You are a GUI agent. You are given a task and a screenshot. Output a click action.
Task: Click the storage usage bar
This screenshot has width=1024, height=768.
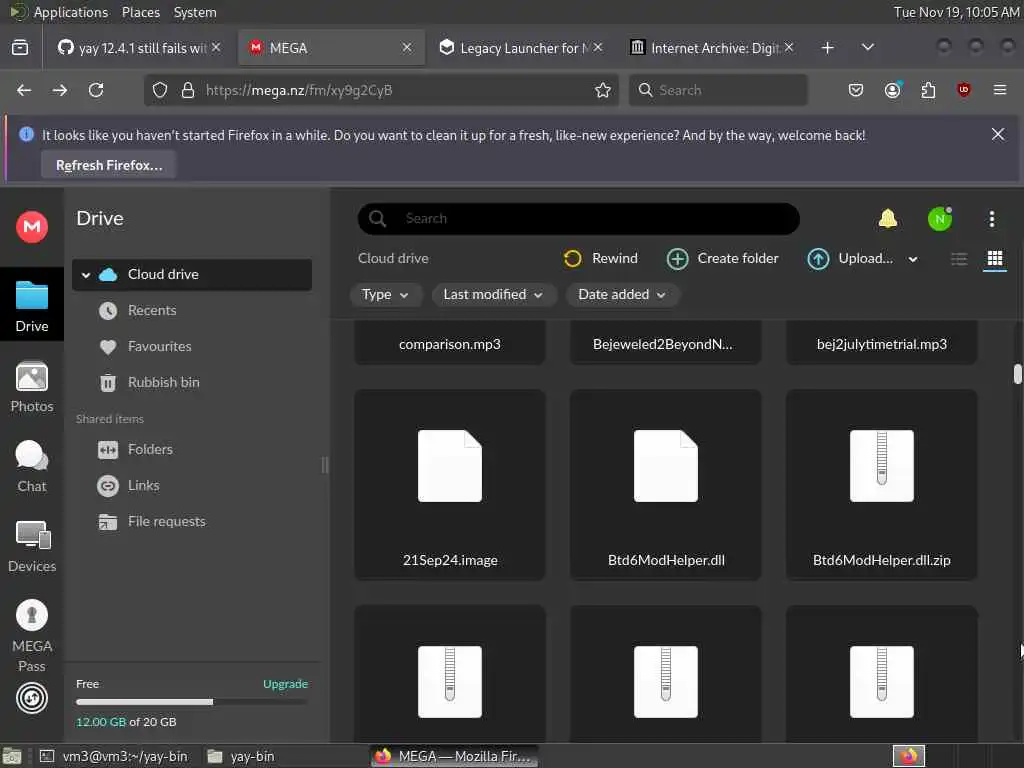192,702
